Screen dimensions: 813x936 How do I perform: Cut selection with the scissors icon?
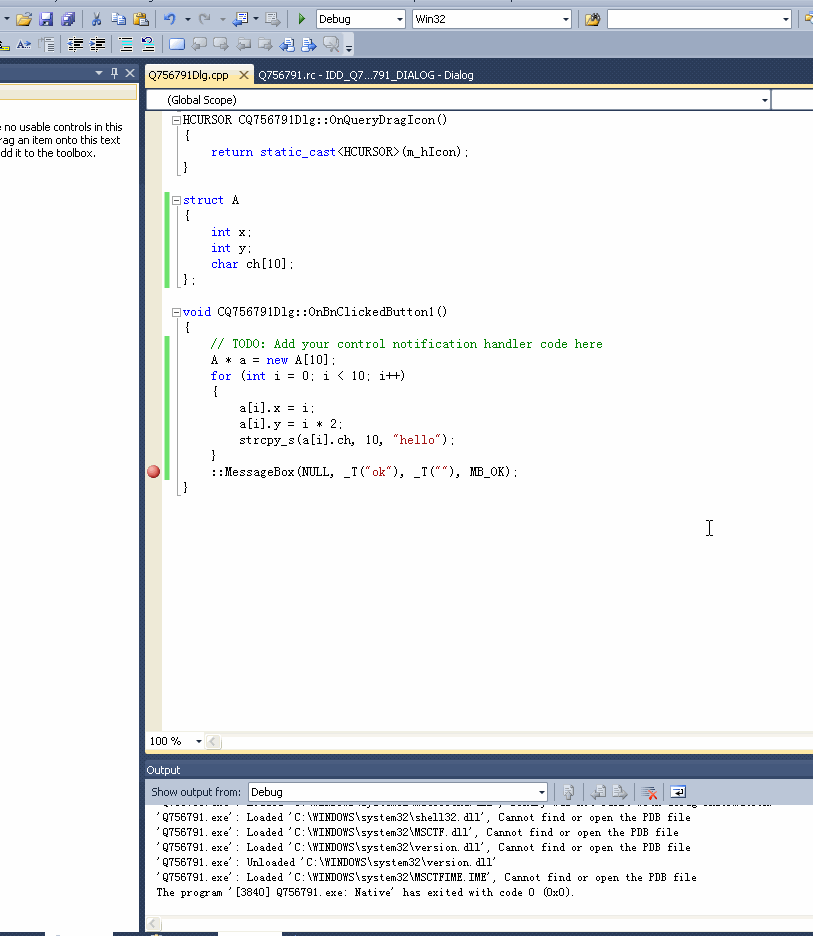point(96,19)
